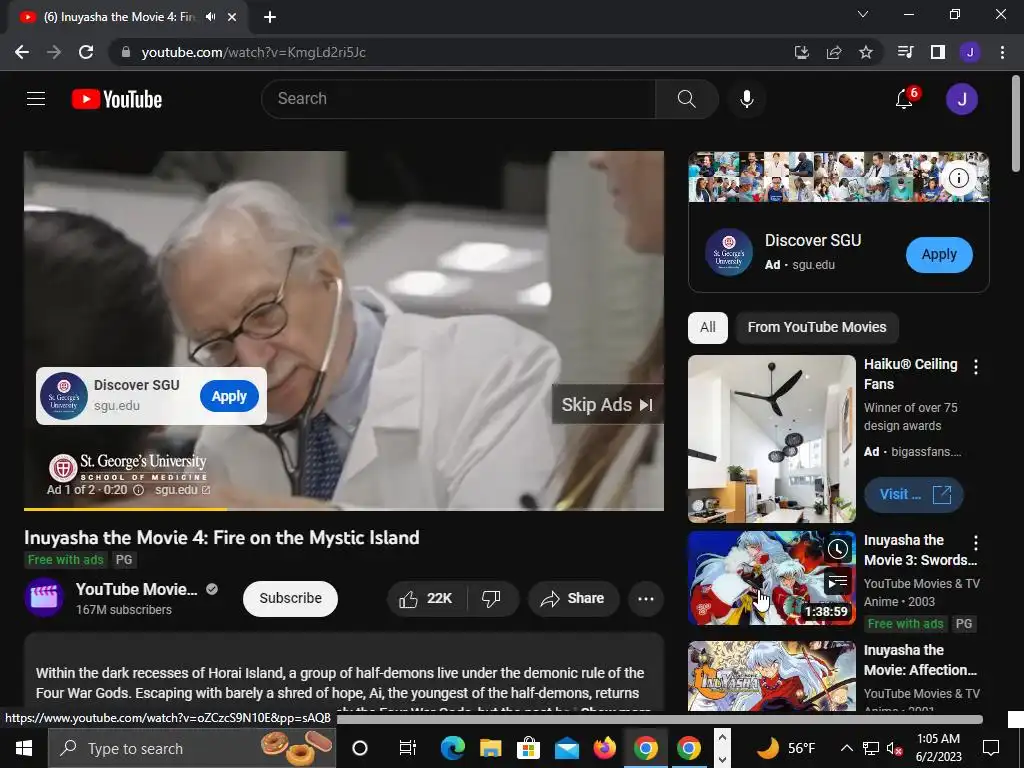Open a new browser tab

270,17
